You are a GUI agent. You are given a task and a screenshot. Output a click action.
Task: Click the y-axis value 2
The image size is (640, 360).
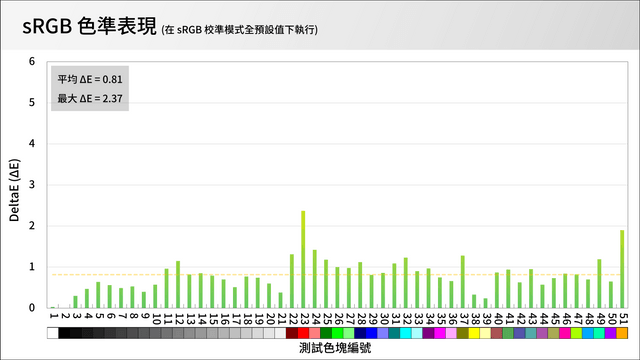[32, 226]
